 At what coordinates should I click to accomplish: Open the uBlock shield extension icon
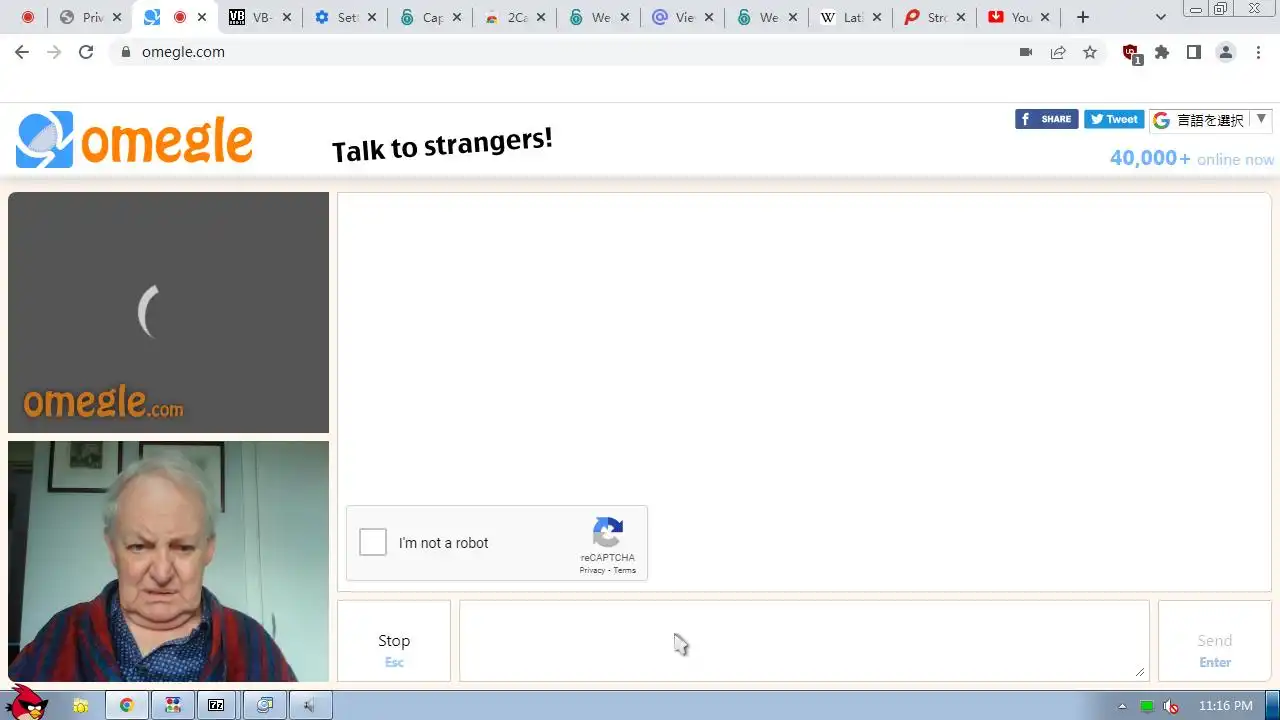(x=1131, y=54)
